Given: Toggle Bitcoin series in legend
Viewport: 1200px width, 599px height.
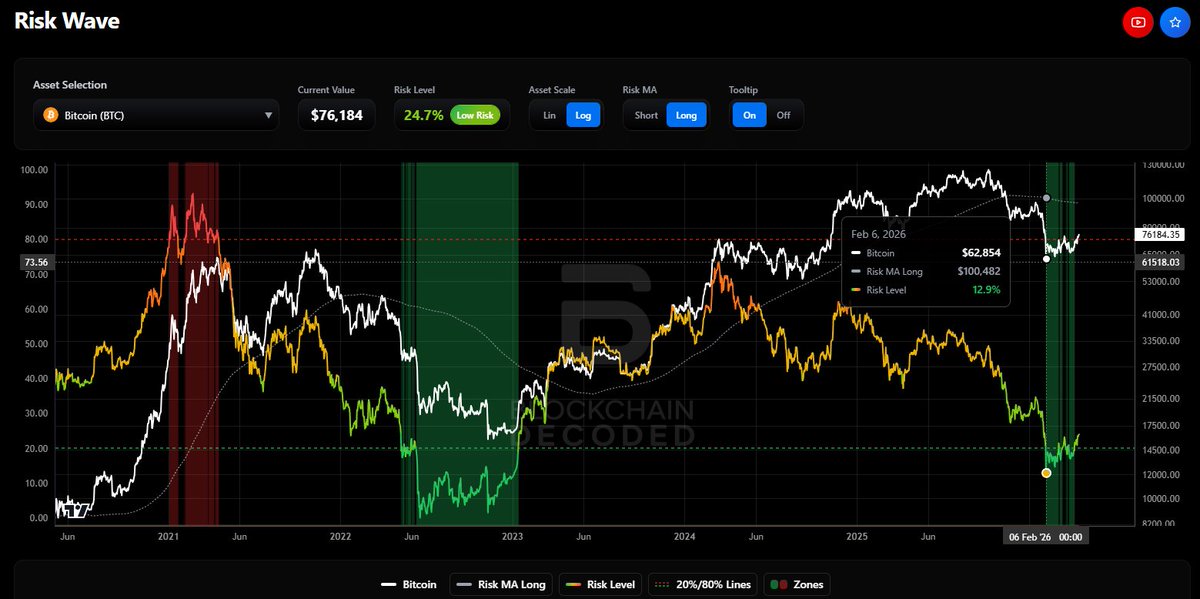Looking at the screenshot, I should pos(409,584).
